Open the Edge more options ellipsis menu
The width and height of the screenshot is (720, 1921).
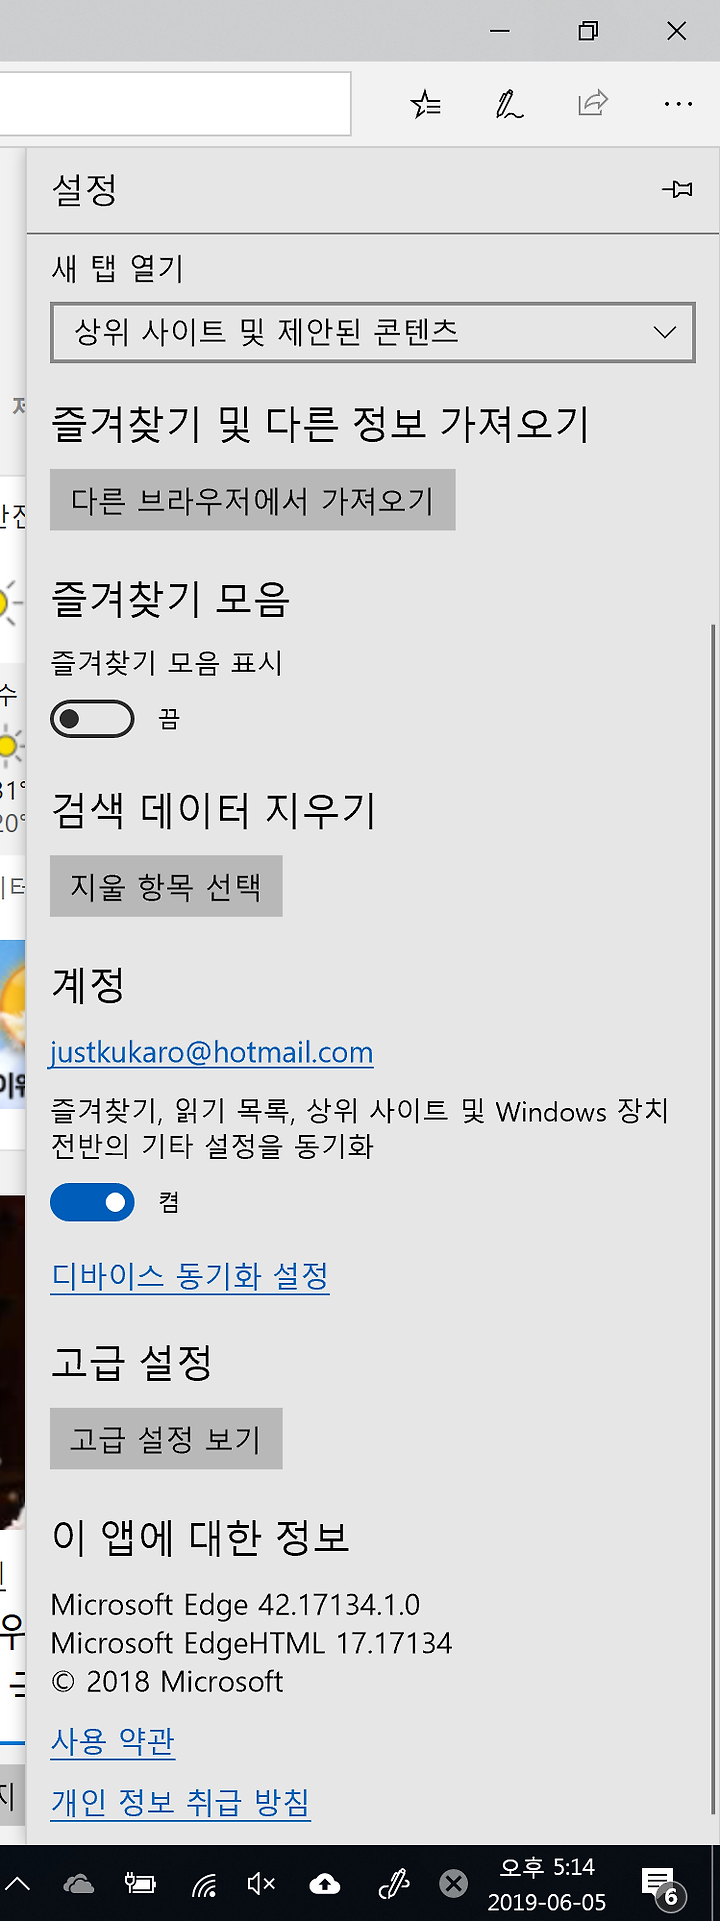pos(678,104)
